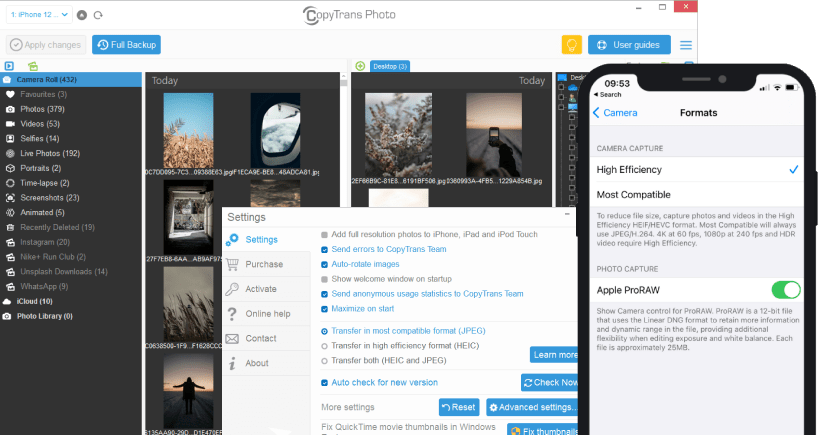Click the Videos (53) icon

coord(10,124)
